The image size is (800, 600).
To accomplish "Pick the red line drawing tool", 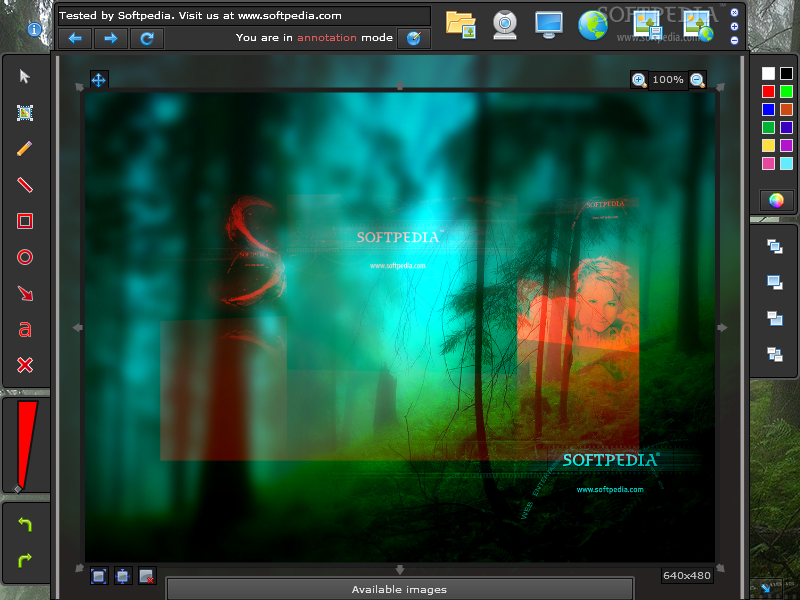I will [x=24, y=185].
